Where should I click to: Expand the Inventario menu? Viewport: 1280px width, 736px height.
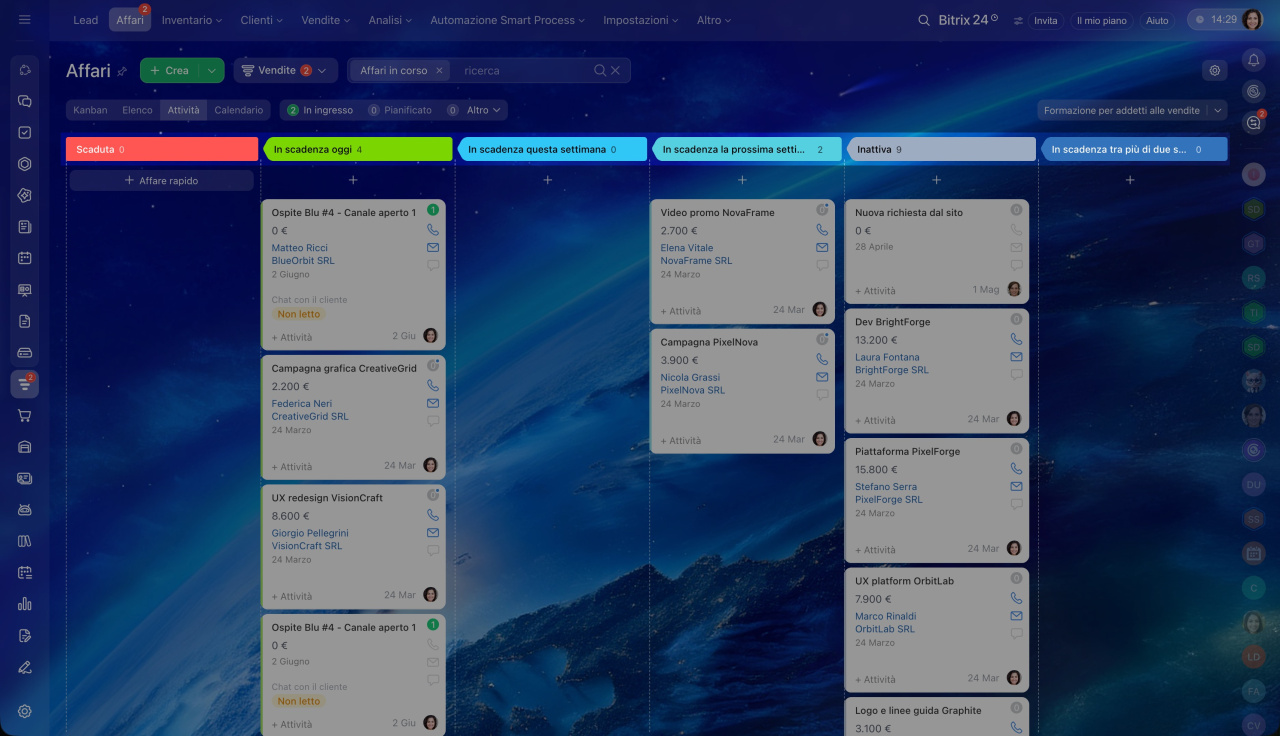(192, 20)
